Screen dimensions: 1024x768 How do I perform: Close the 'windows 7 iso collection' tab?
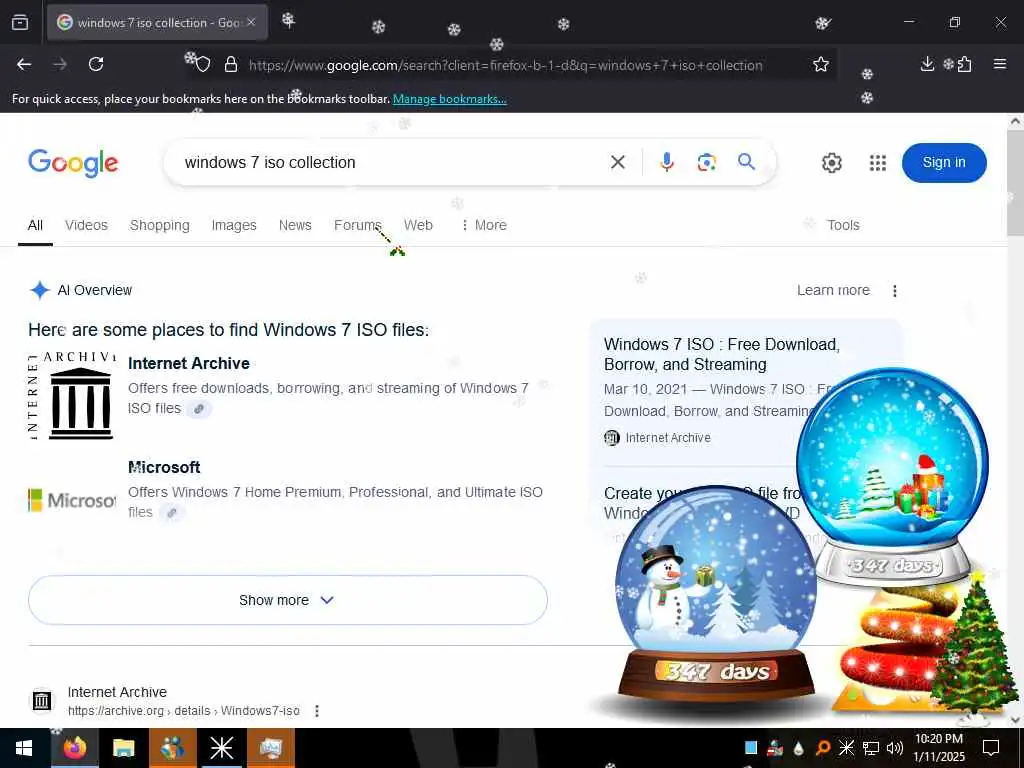pyautogui.click(x=251, y=22)
